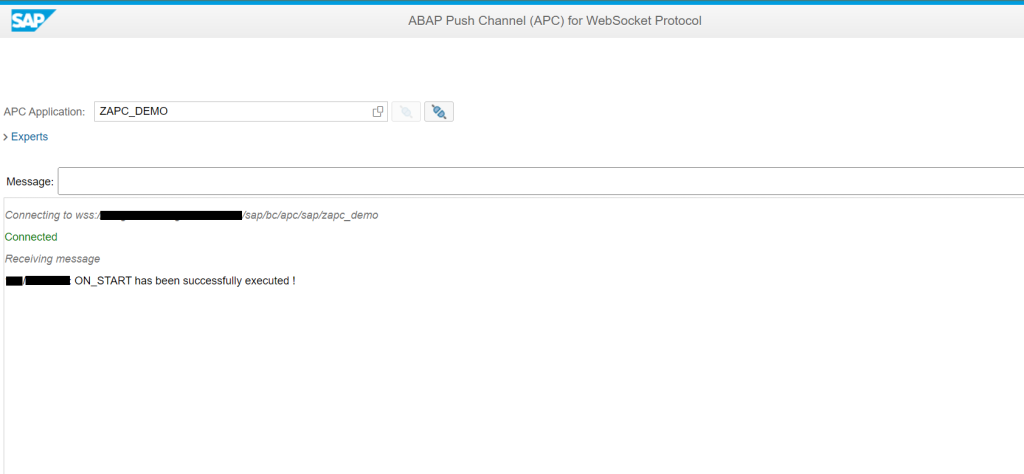The image size is (1024, 474).
Task: Select the 'Receiving message' log line
Action: click(x=52, y=259)
